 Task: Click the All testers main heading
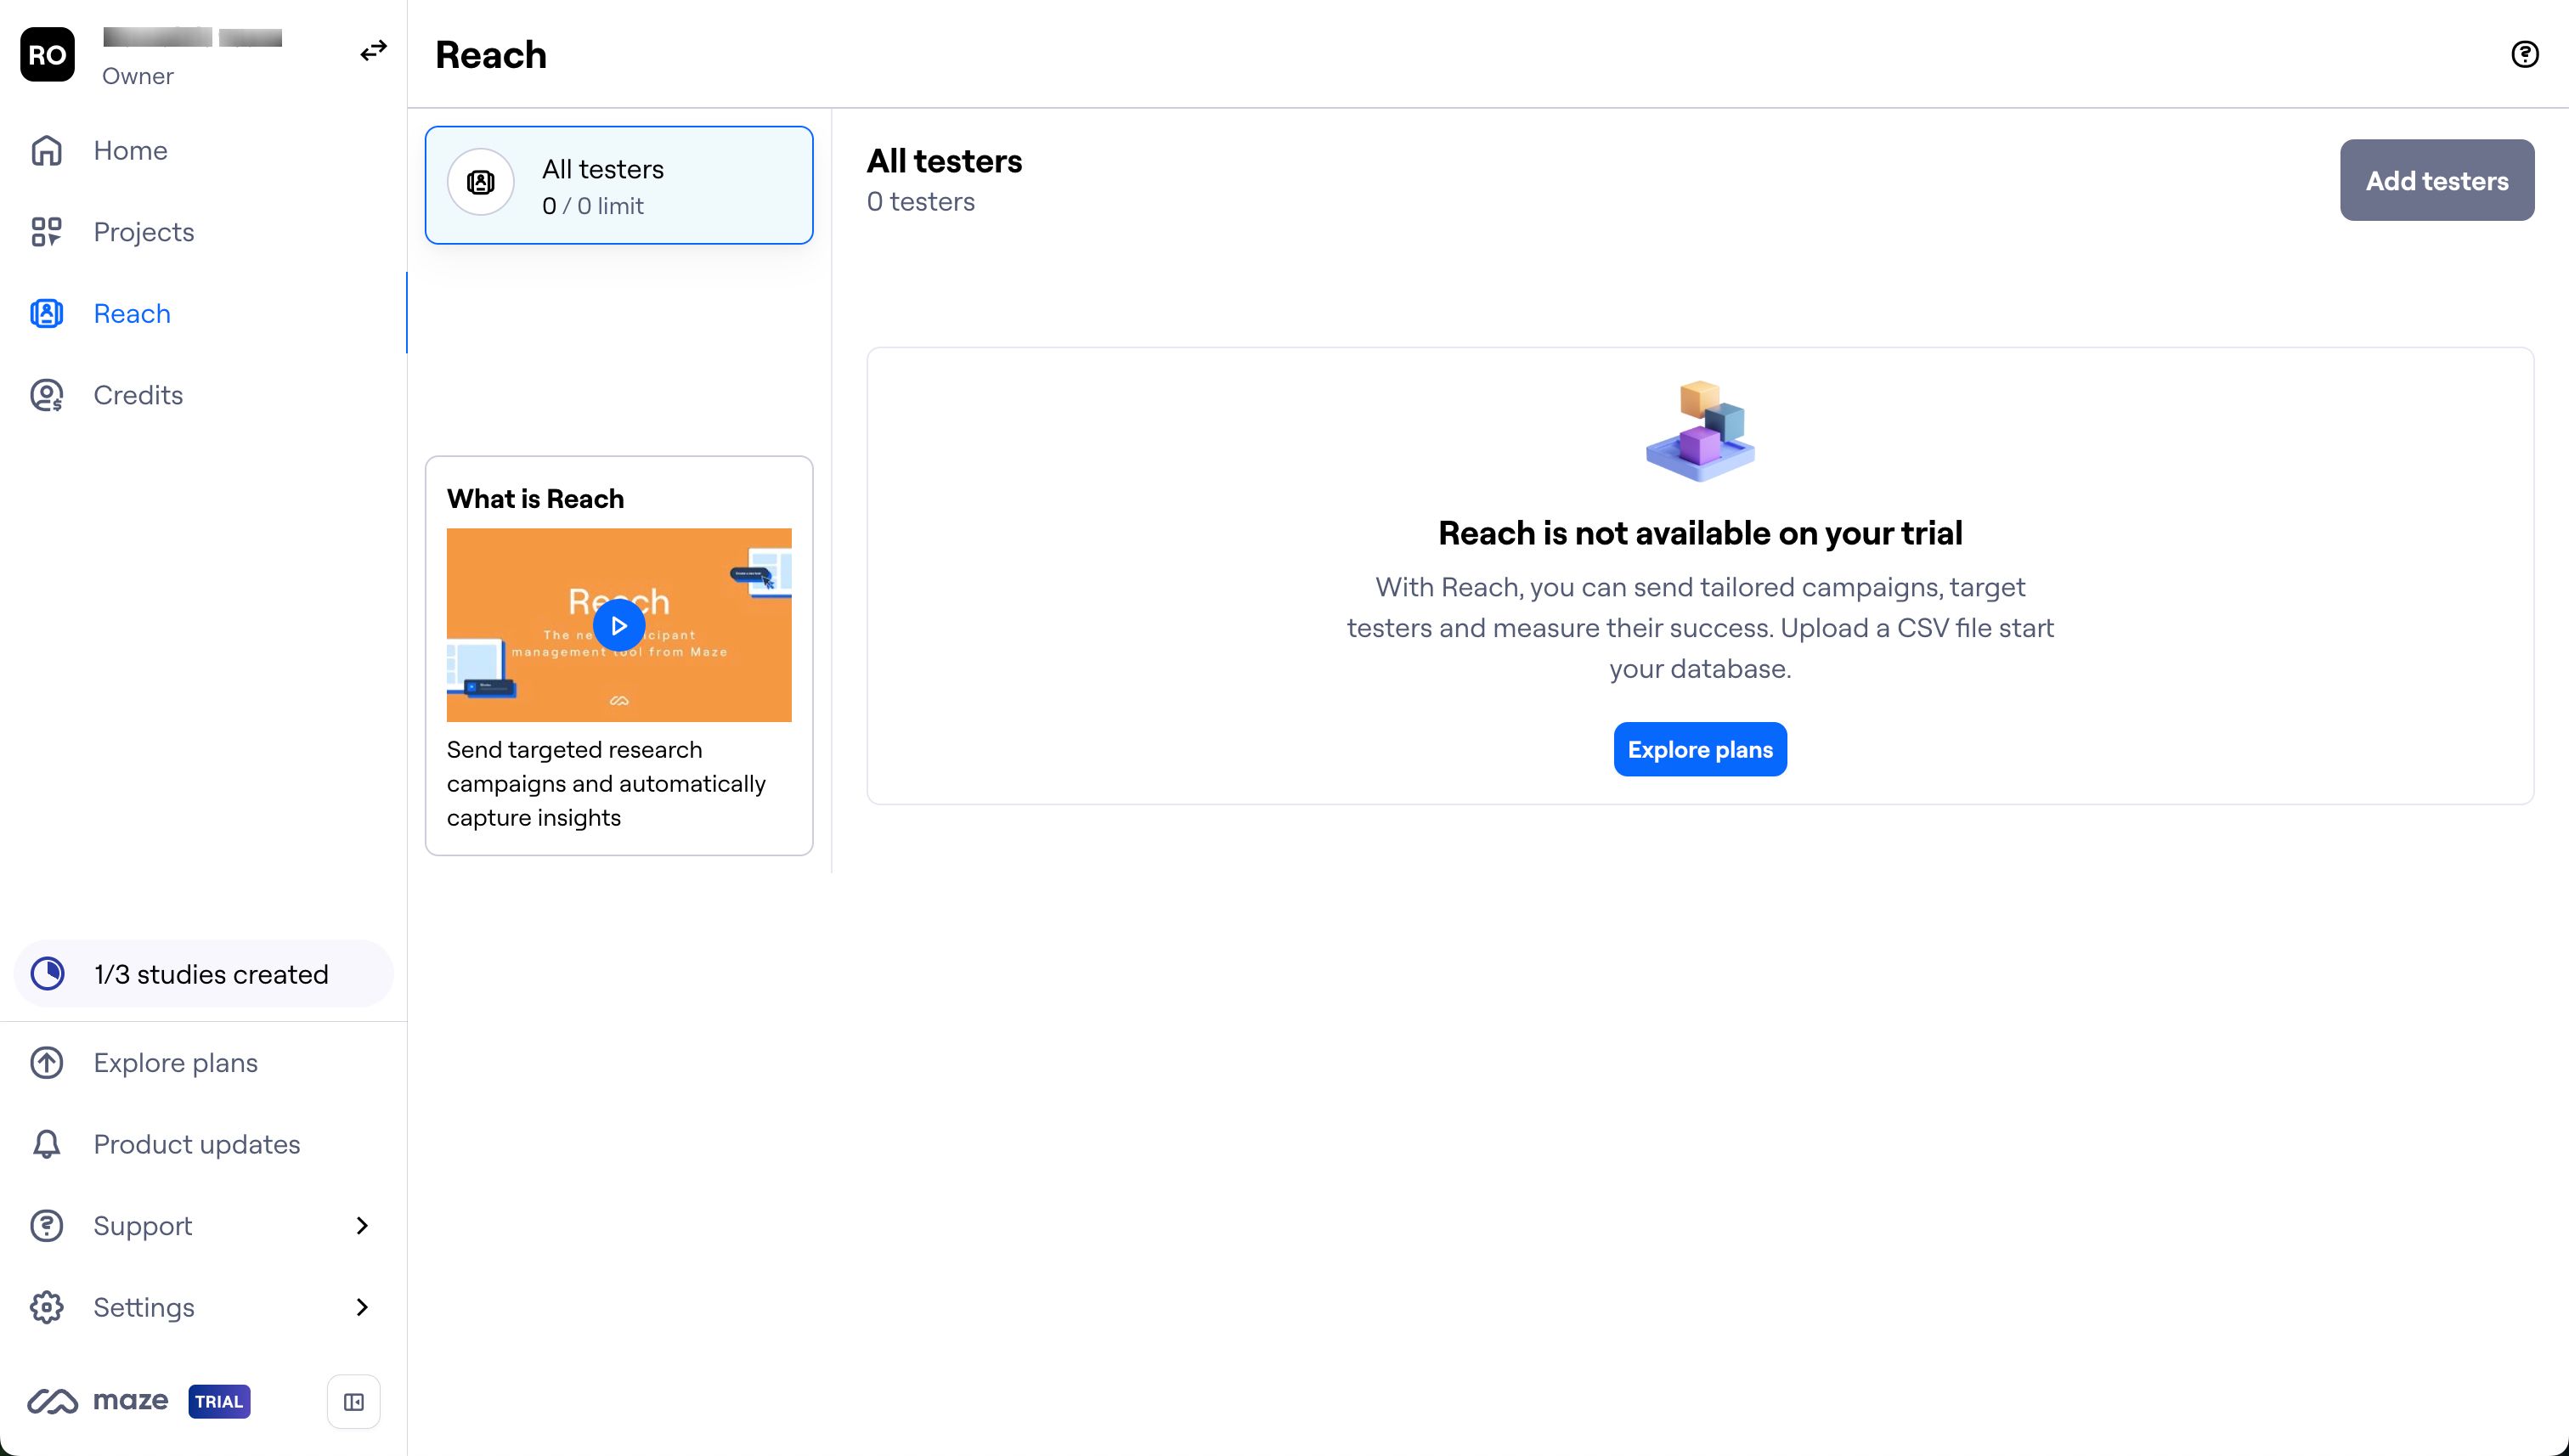(944, 161)
